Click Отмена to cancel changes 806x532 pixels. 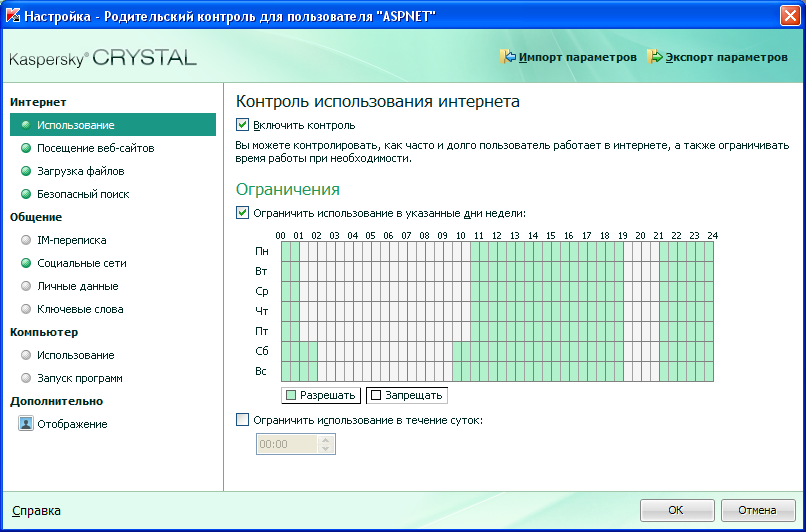tap(758, 510)
